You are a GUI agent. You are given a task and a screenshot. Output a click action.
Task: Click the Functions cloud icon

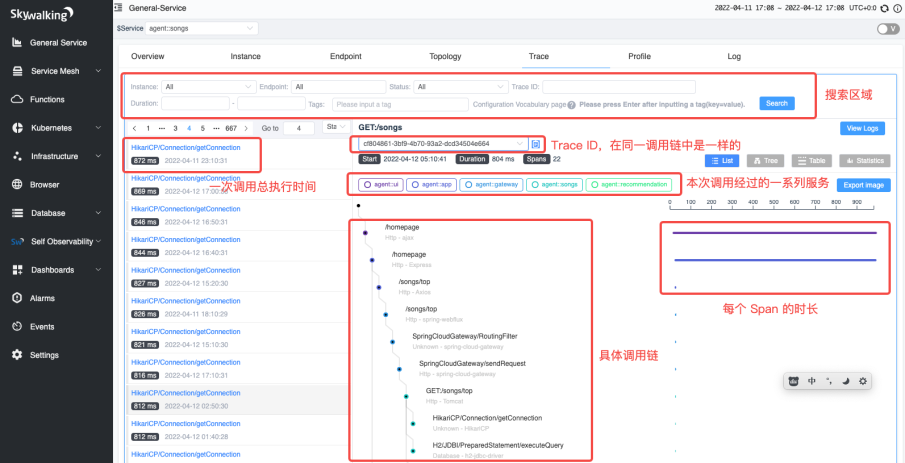[17, 99]
